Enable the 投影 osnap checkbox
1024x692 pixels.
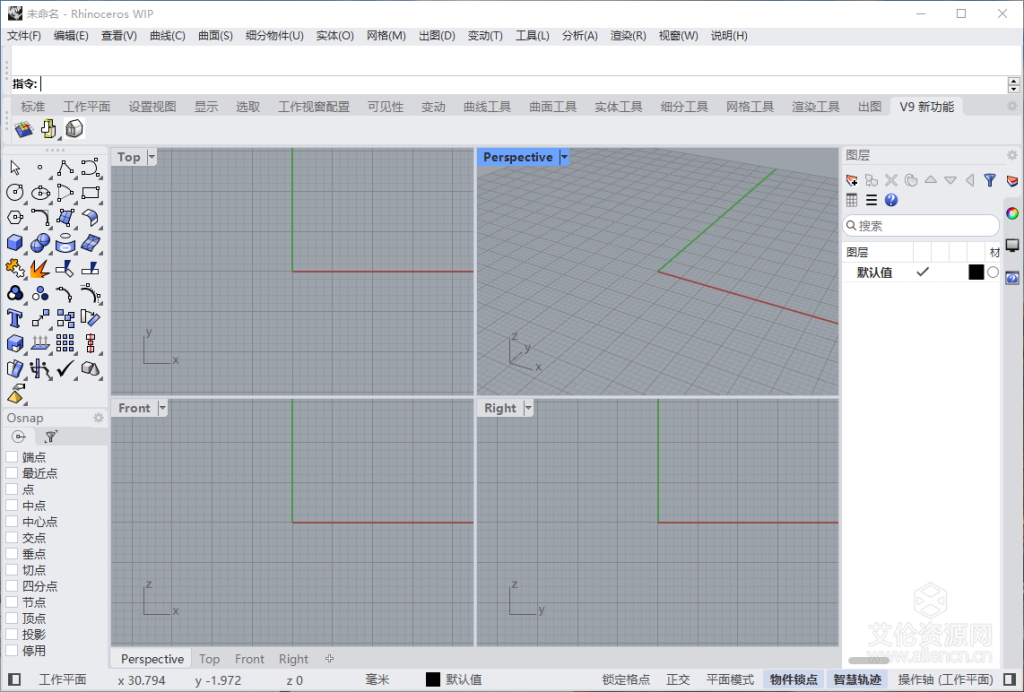point(12,635)
